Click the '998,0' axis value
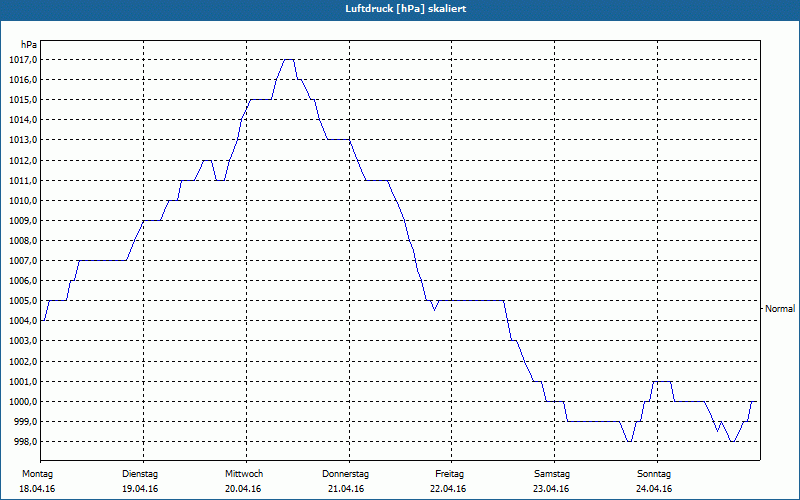Viewport: 800px width, 500px height. 25,442
